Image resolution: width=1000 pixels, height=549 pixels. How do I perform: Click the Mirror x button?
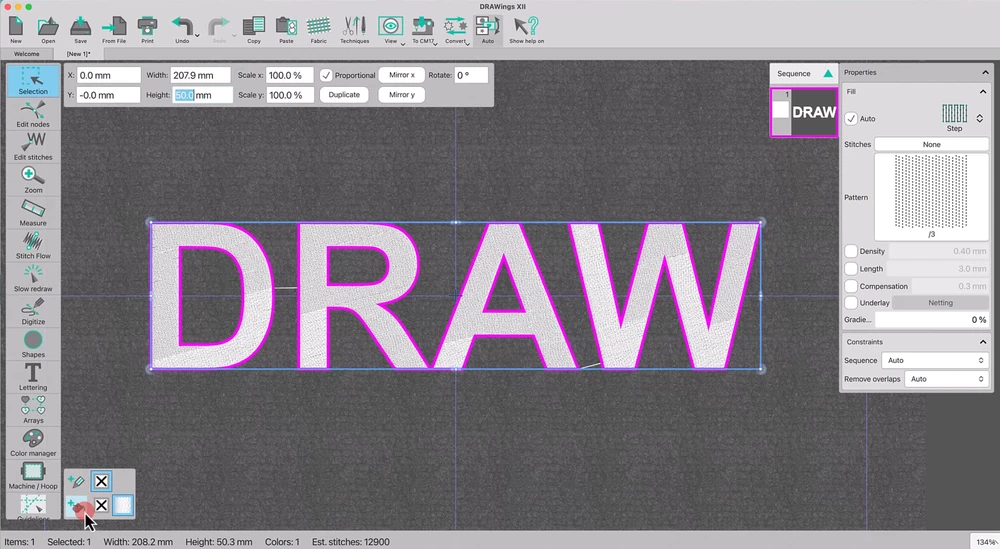402,75
